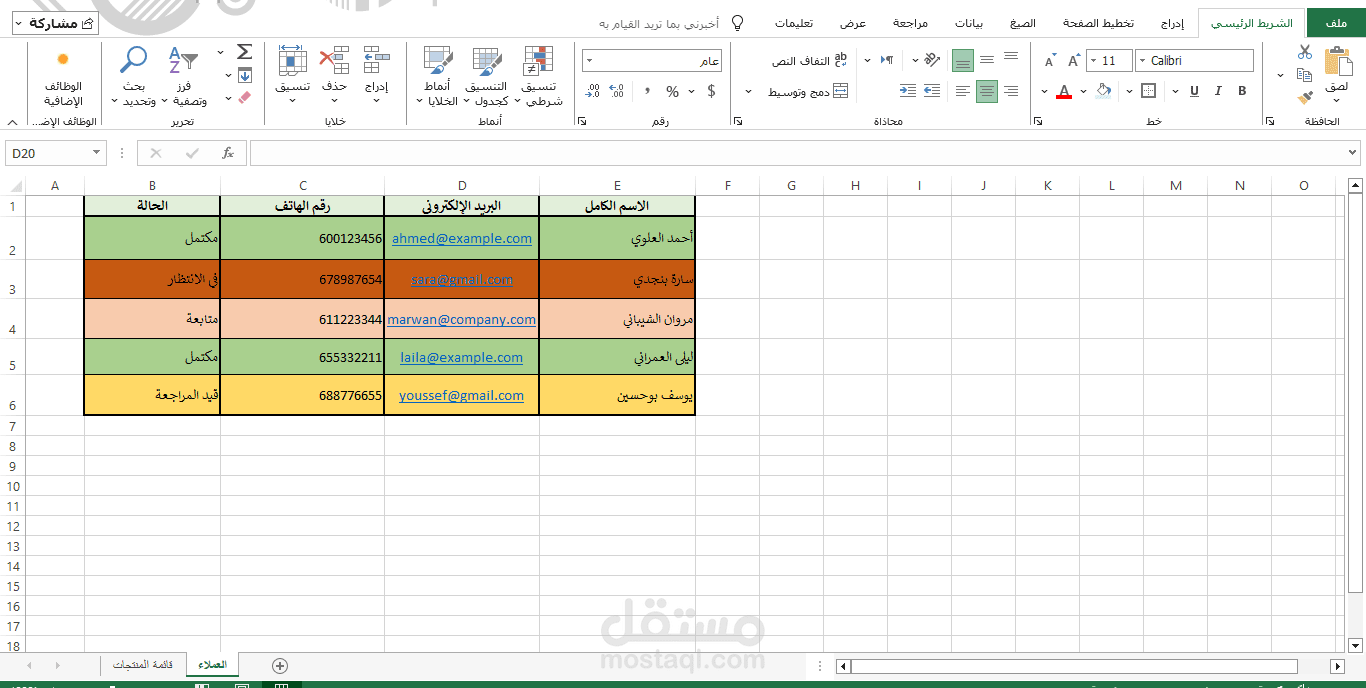Select the Format Painter brush
The width and height of the screenshot is (1366, 688).
[x=1305, y=98]
